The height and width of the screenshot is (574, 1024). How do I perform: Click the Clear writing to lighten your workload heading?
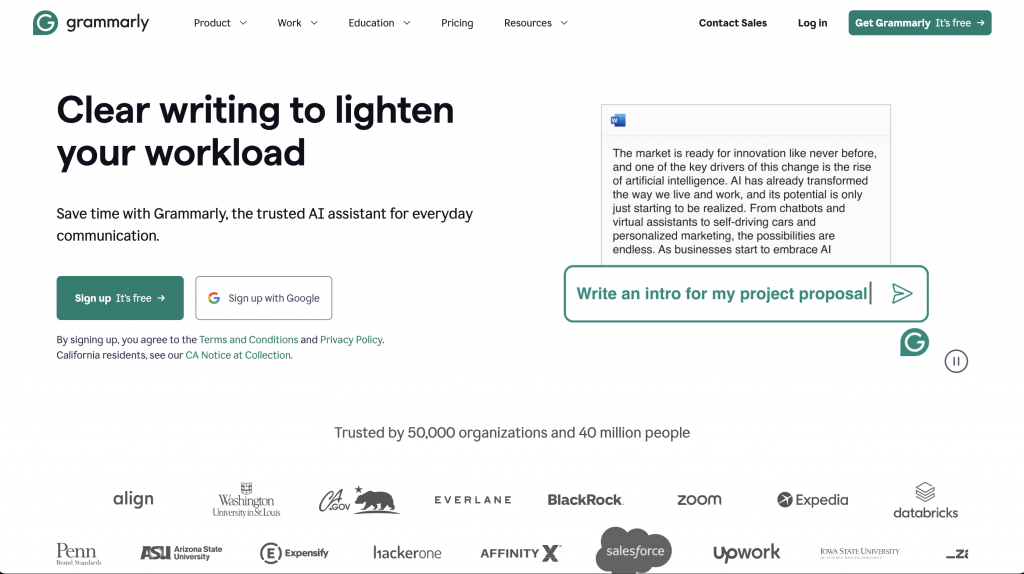pyautogui.click(x=255, y=131)
